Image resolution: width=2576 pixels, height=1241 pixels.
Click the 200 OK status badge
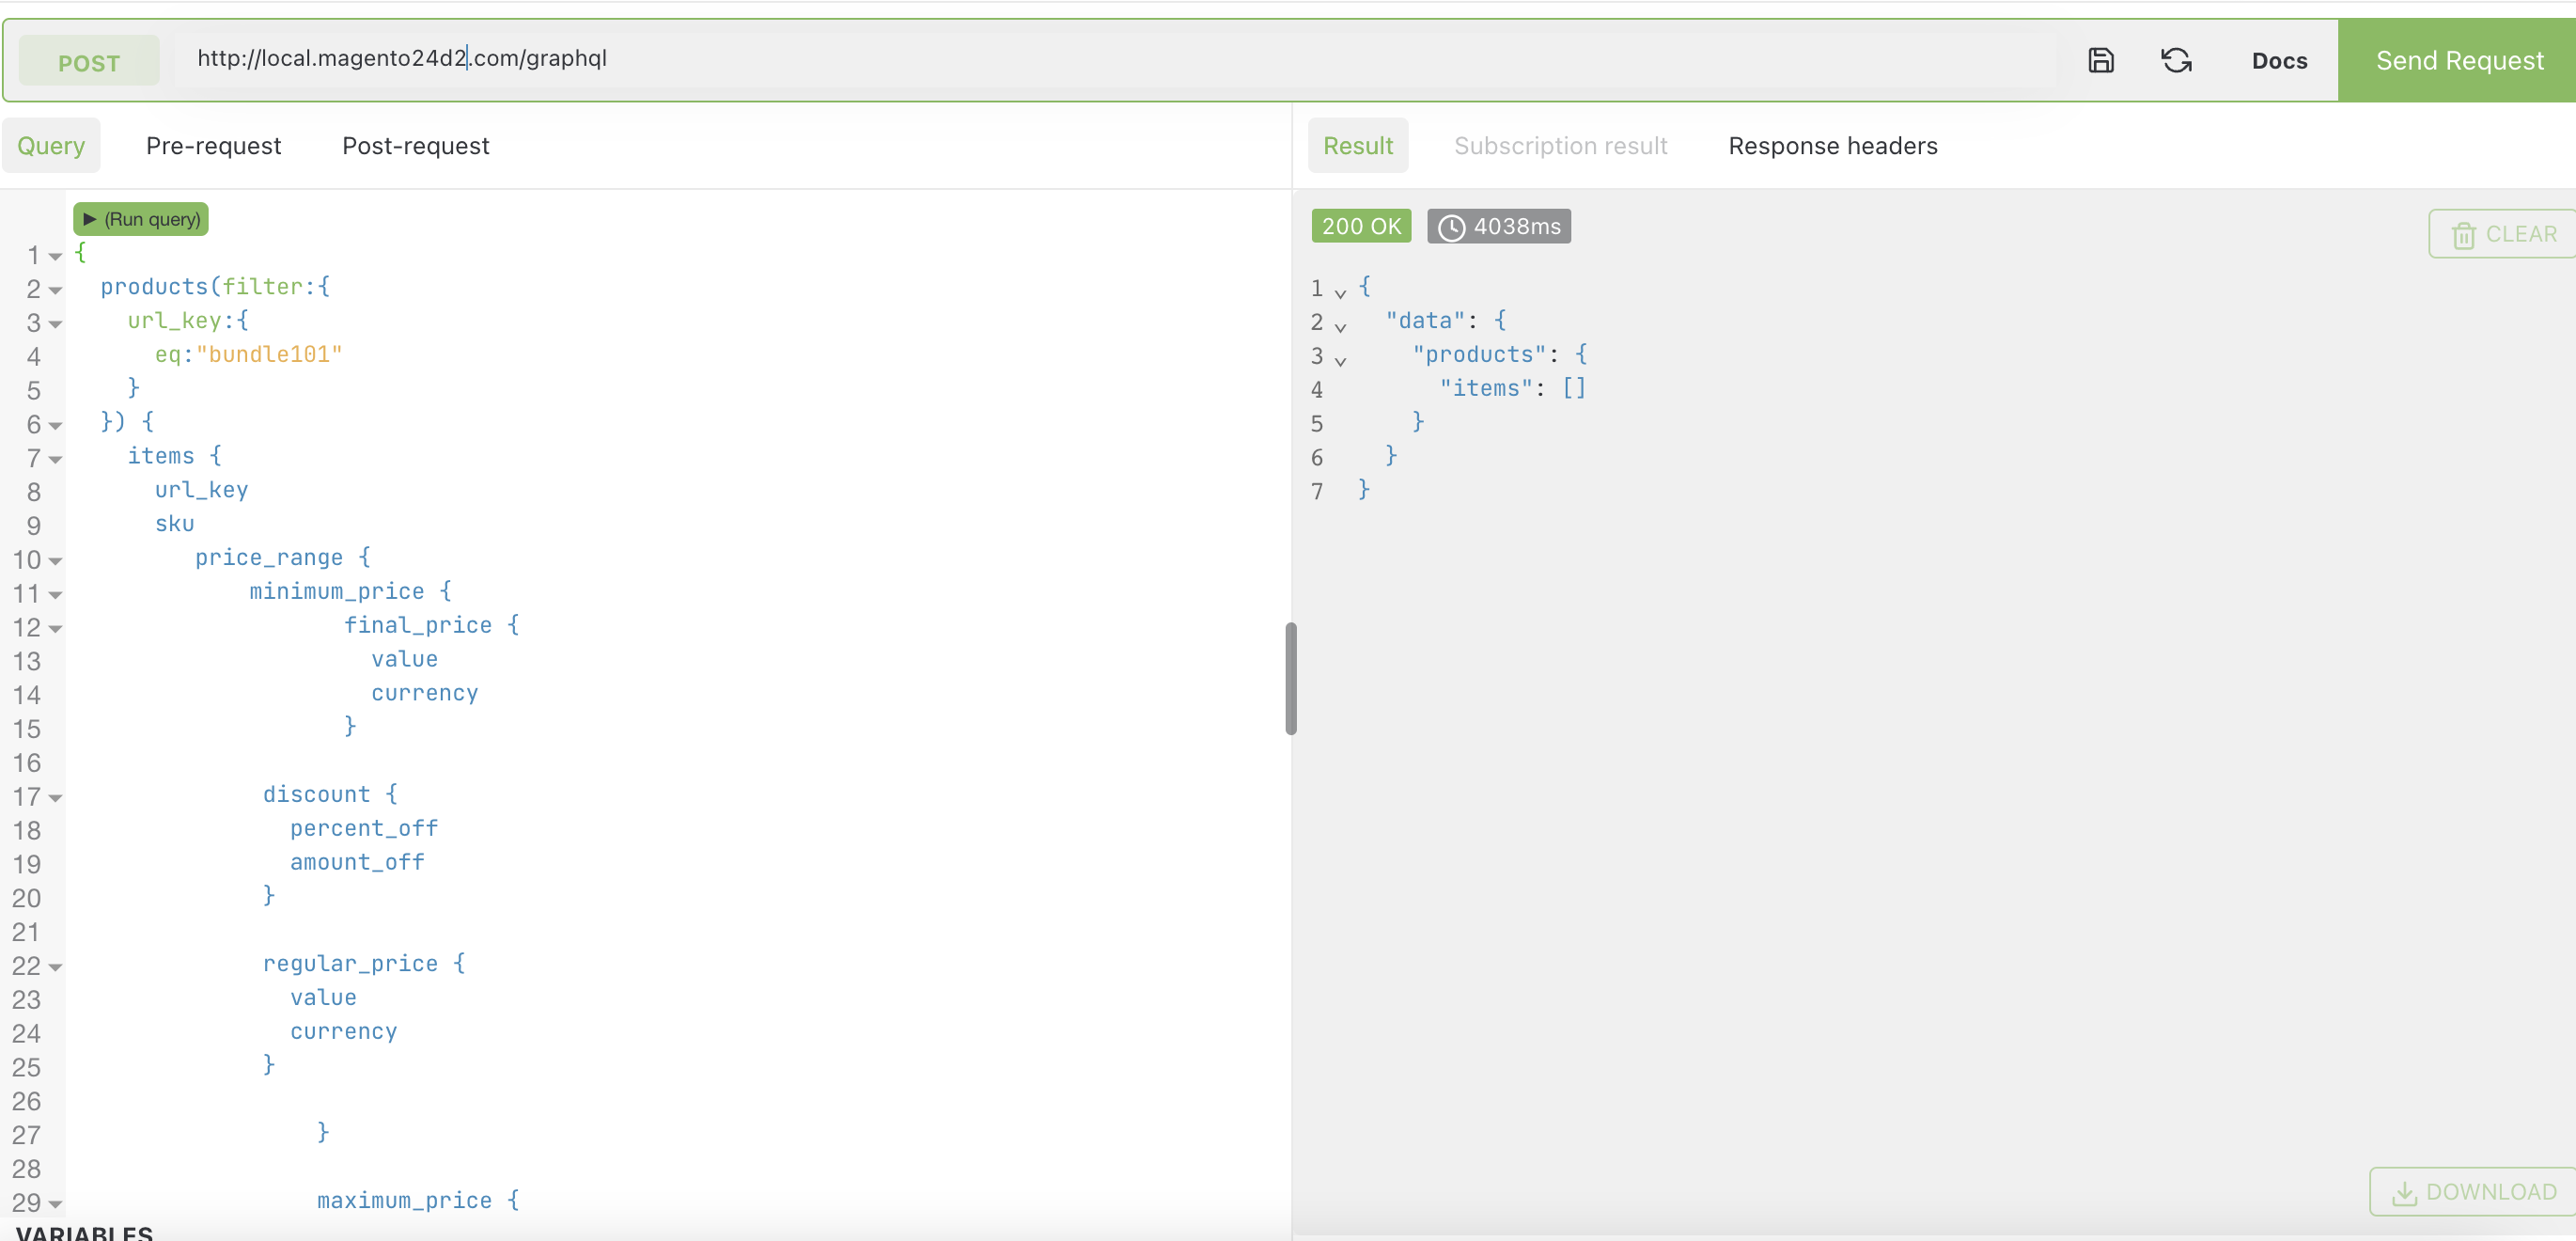coord(1360,227)
